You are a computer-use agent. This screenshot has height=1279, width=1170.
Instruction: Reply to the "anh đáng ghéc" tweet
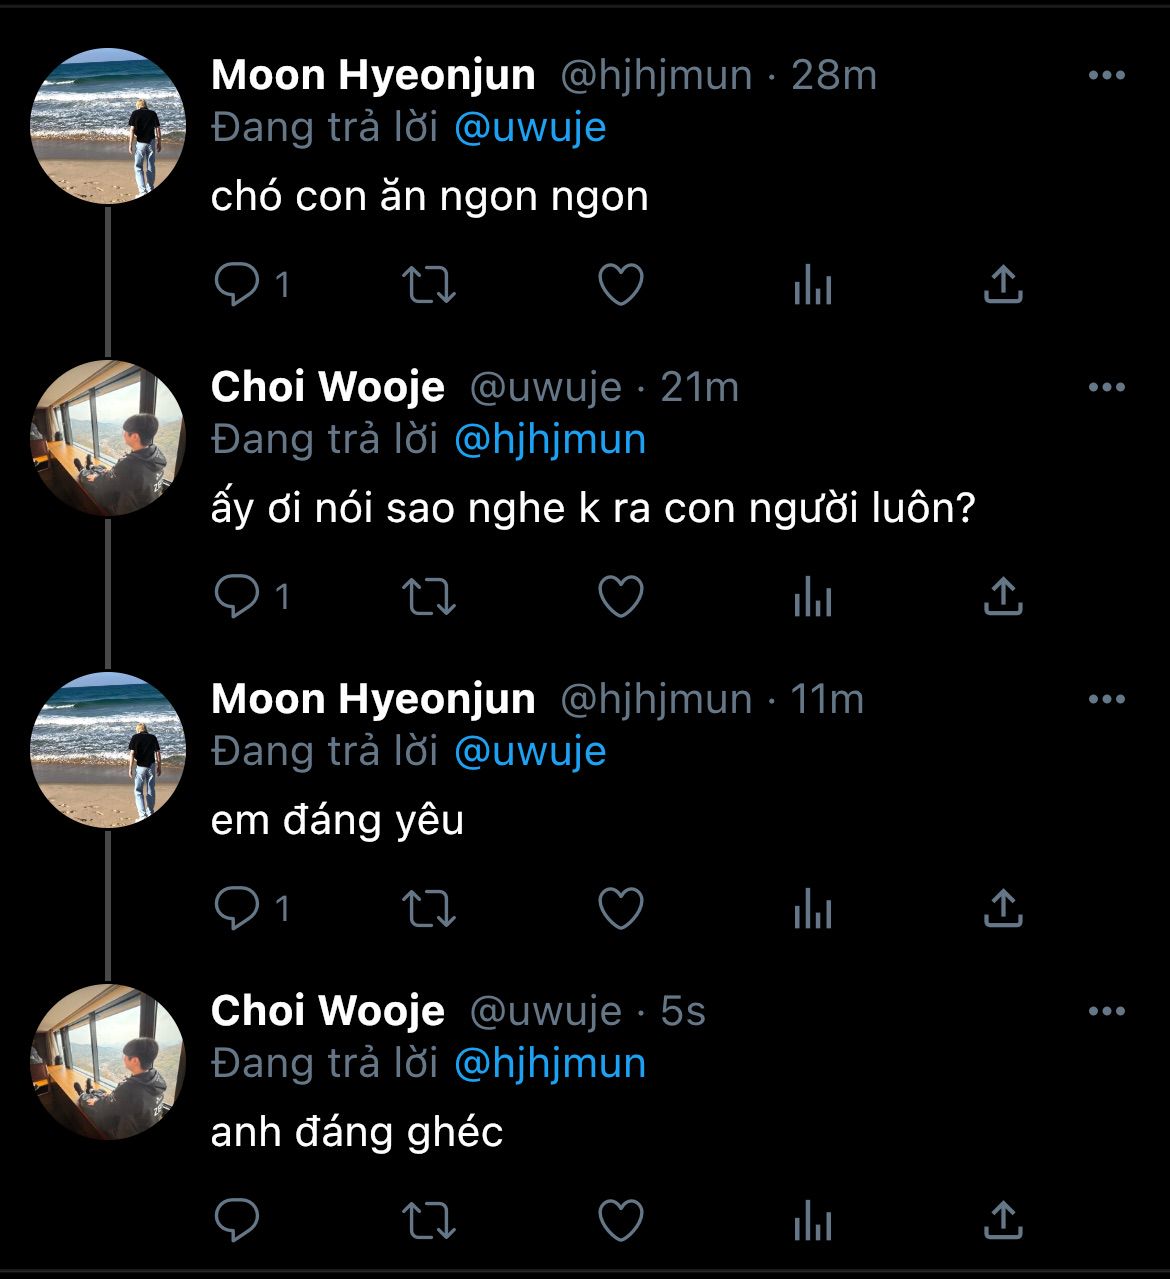tap(238, 1220)
